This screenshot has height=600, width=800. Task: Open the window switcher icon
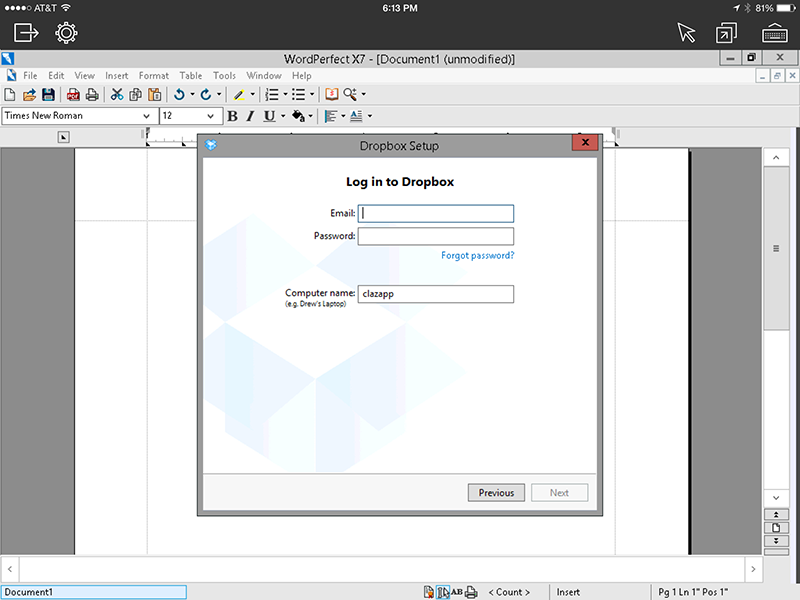(x=727, y=33)
